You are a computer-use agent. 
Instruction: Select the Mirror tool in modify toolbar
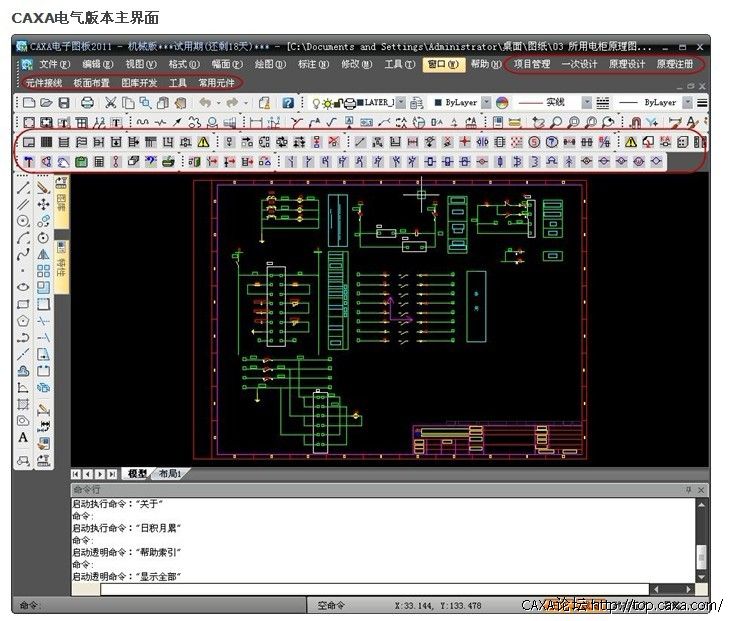pyautogui.click(x=43, y=255)
